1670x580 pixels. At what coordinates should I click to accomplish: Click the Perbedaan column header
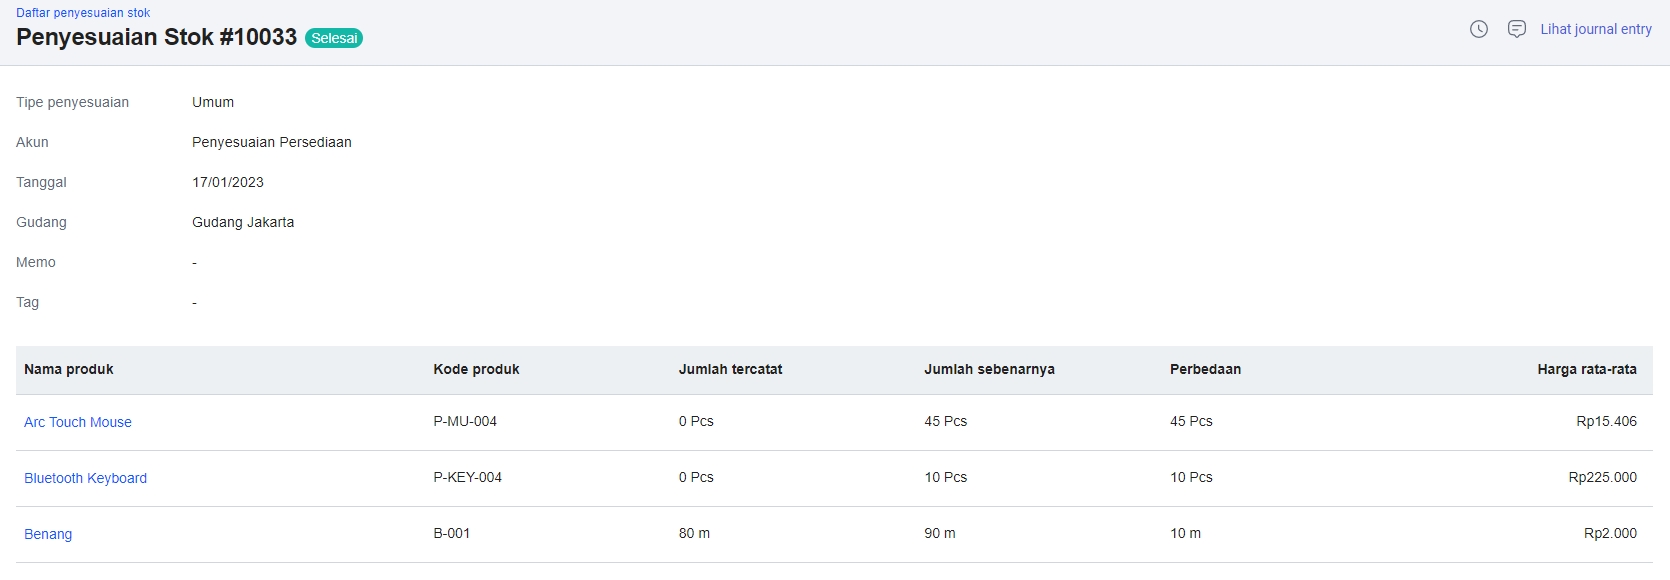click(1205, 369)
